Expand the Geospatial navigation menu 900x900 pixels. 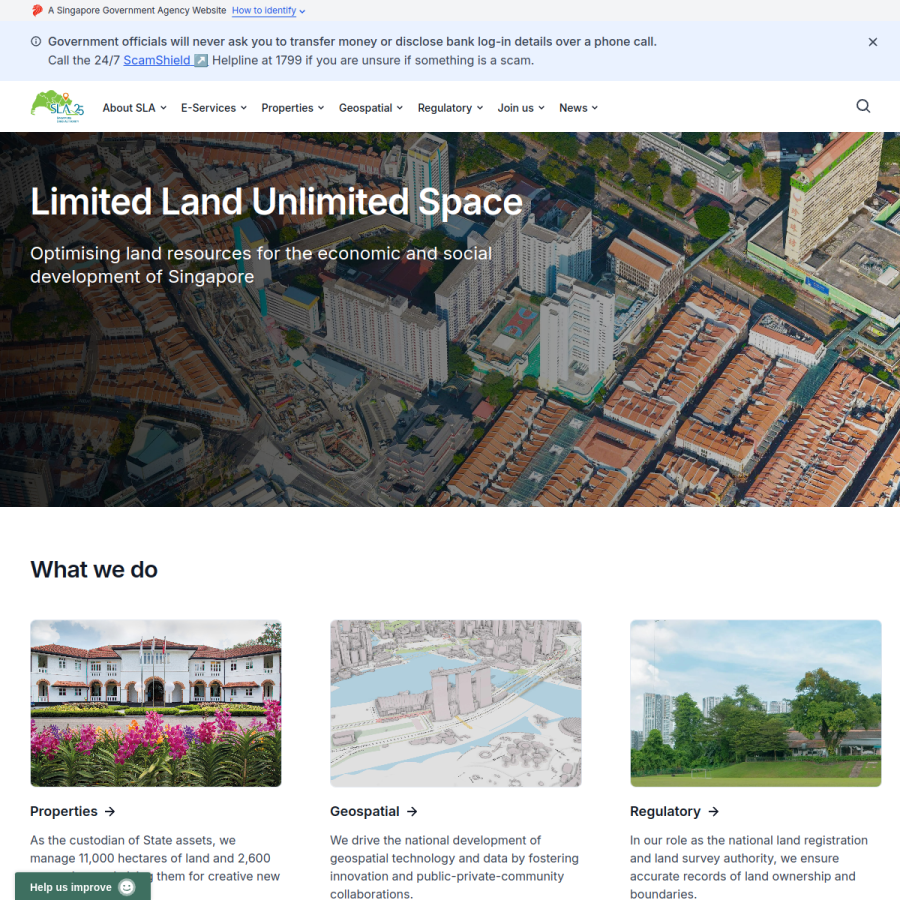pos(371,107)
